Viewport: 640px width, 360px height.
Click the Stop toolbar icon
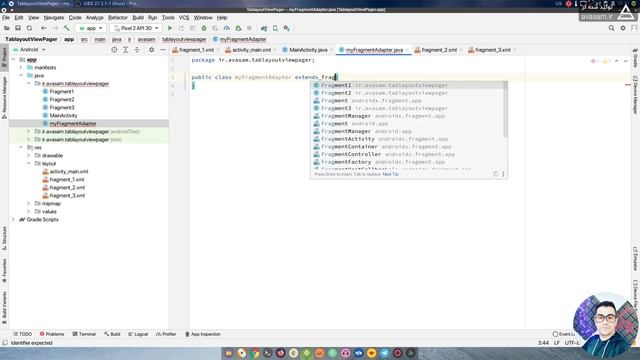(249, 28)
